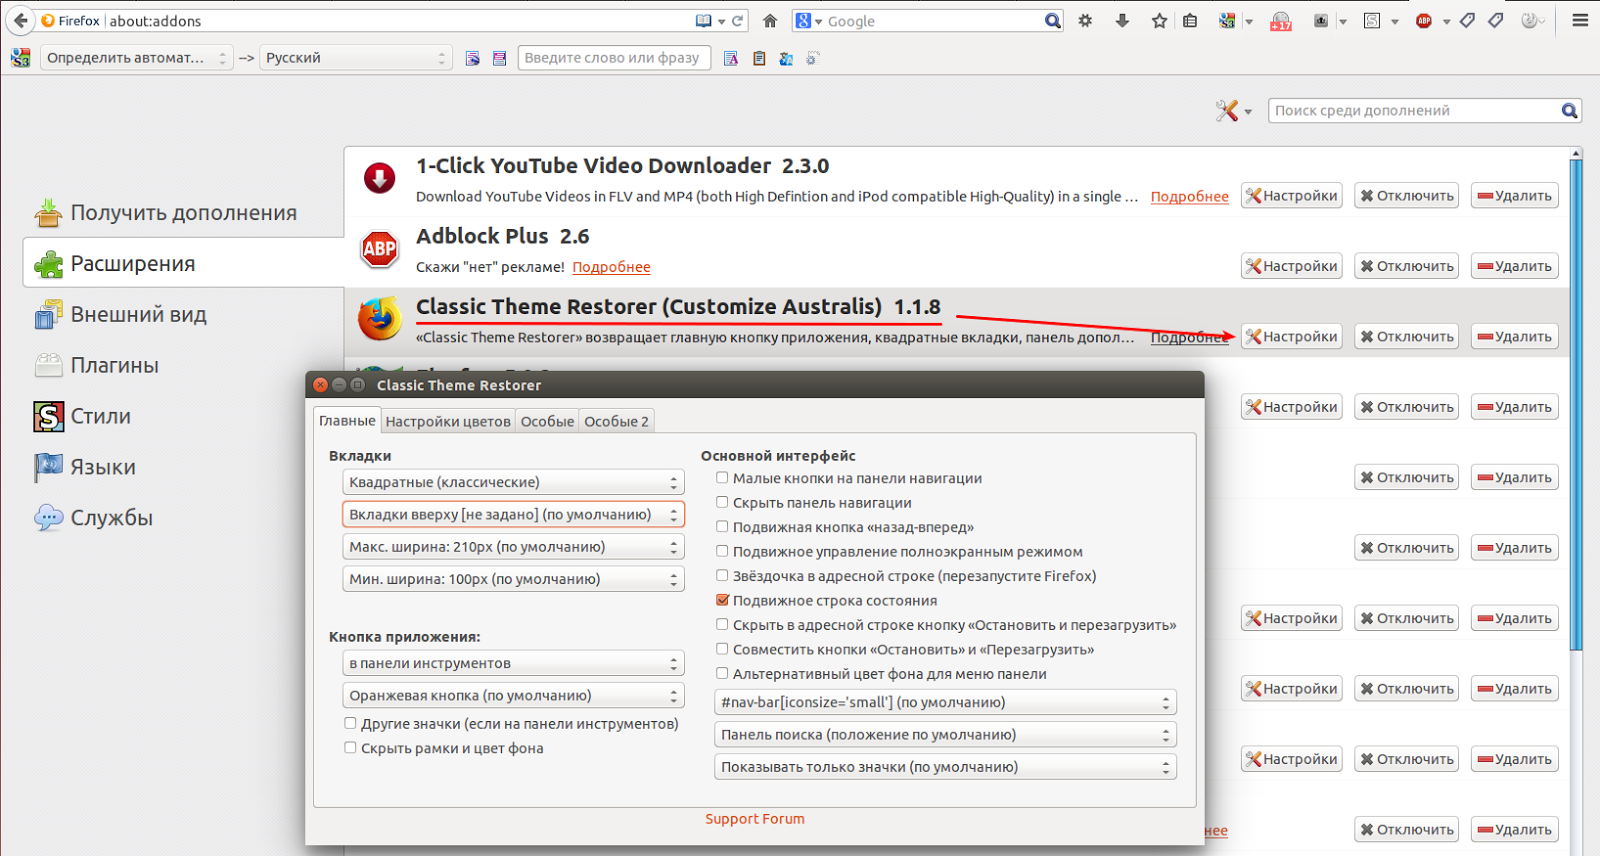Click the S3 Google Translator icon on translate bar
The height and width of the screenshot is (856, 1600).
(20, 58)
